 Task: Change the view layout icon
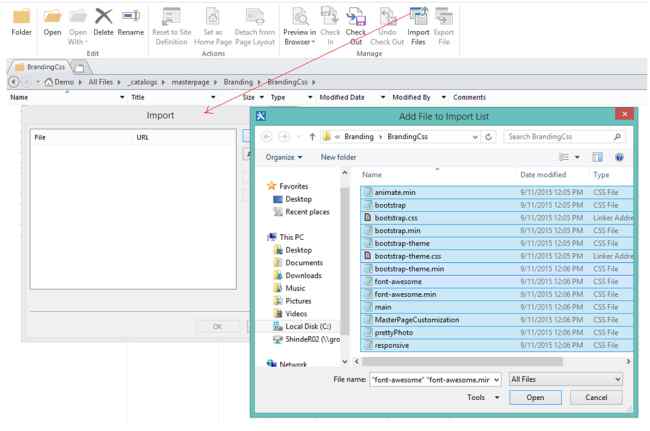click(564, 157)
